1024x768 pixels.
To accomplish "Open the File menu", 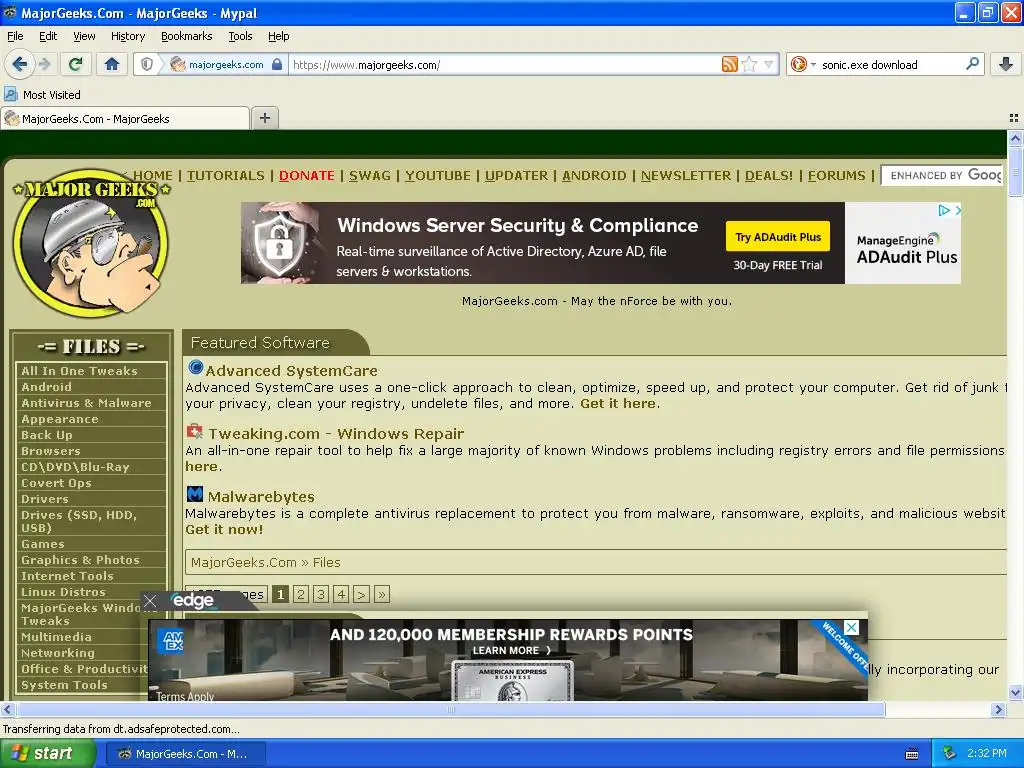I will click(x=15, y=36).
